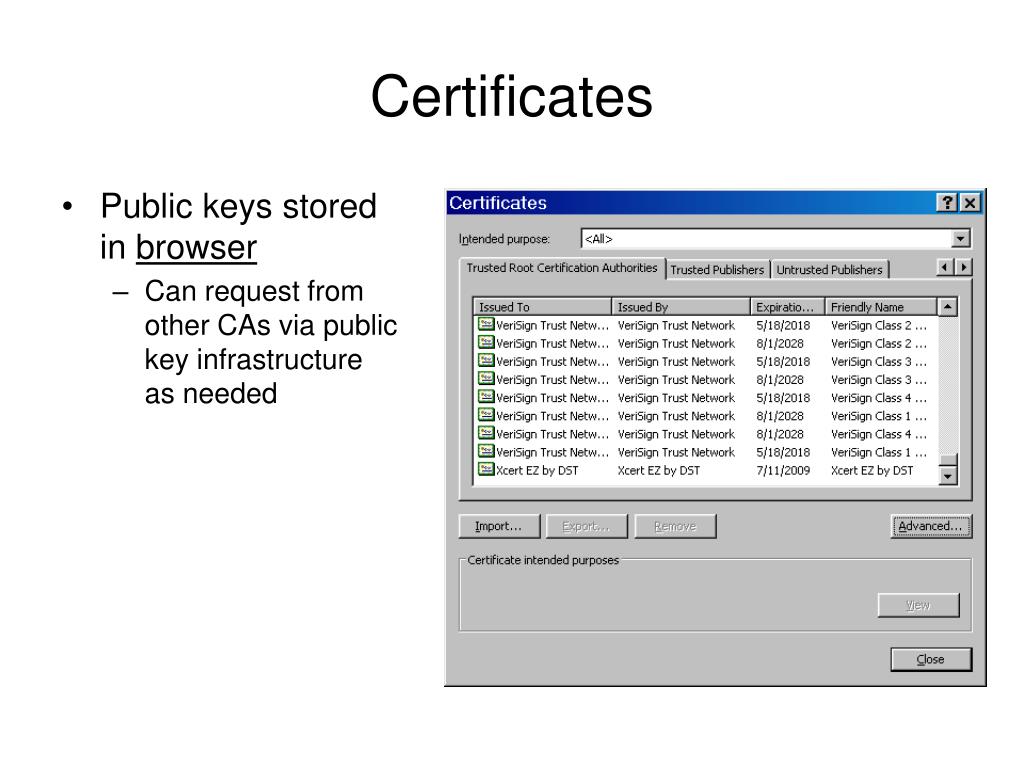Click certificate icon of VeriSign Class 2 expiring 8/1/2028
The height and width of the screenshot is (768, 1024).
(x=485, y=342)
